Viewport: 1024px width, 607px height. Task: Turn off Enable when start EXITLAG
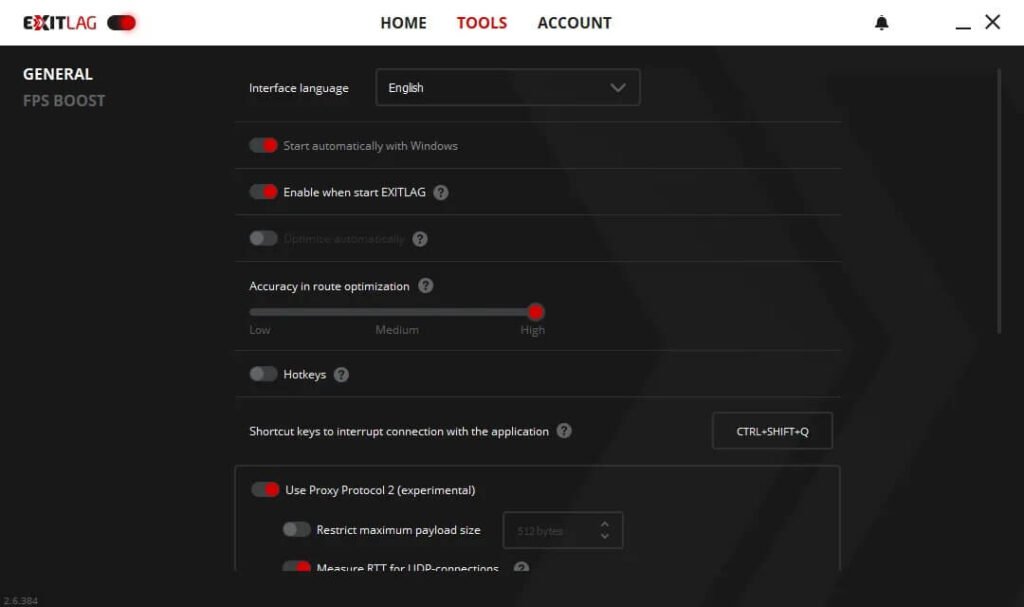pyautogui.click(x=263, y=191)
